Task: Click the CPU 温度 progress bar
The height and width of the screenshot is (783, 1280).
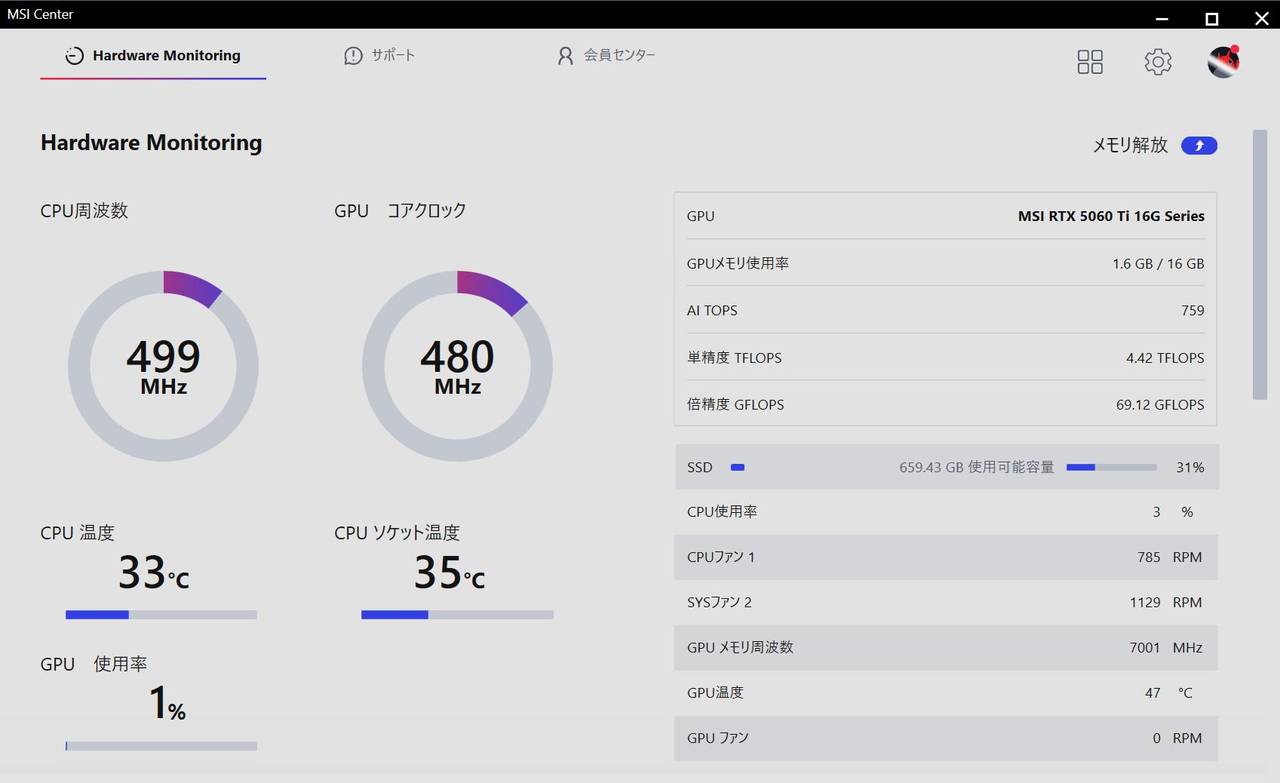Action: [161, 615]
